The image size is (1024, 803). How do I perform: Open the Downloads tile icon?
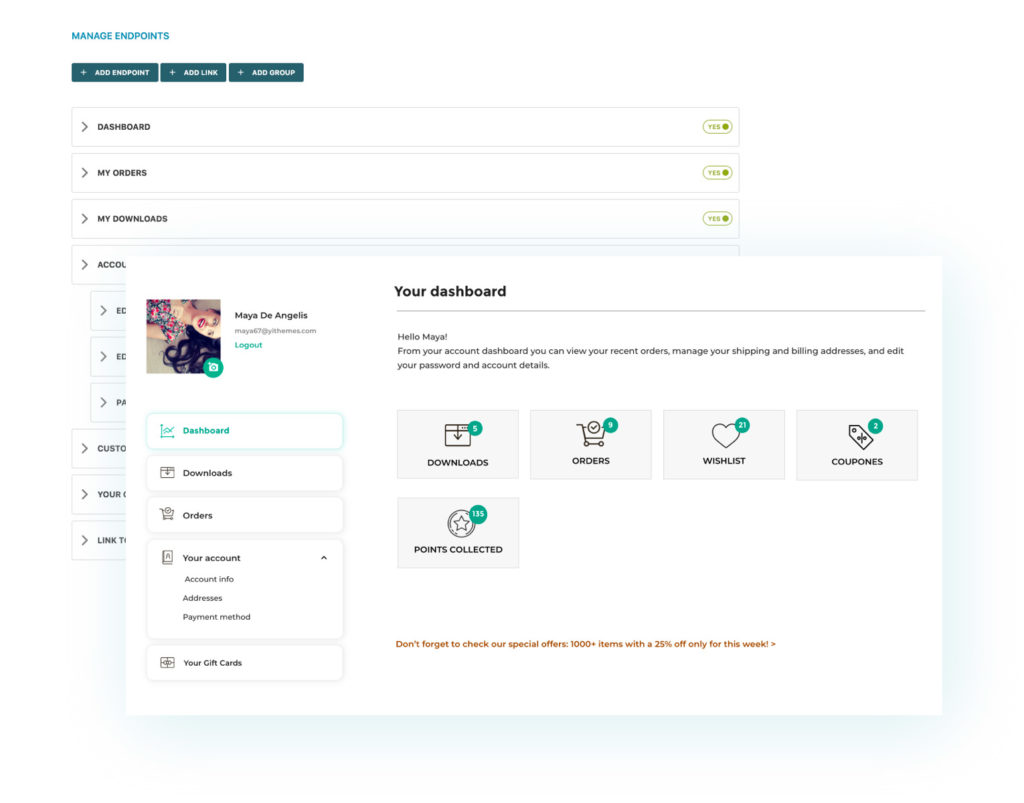[457, 435]
